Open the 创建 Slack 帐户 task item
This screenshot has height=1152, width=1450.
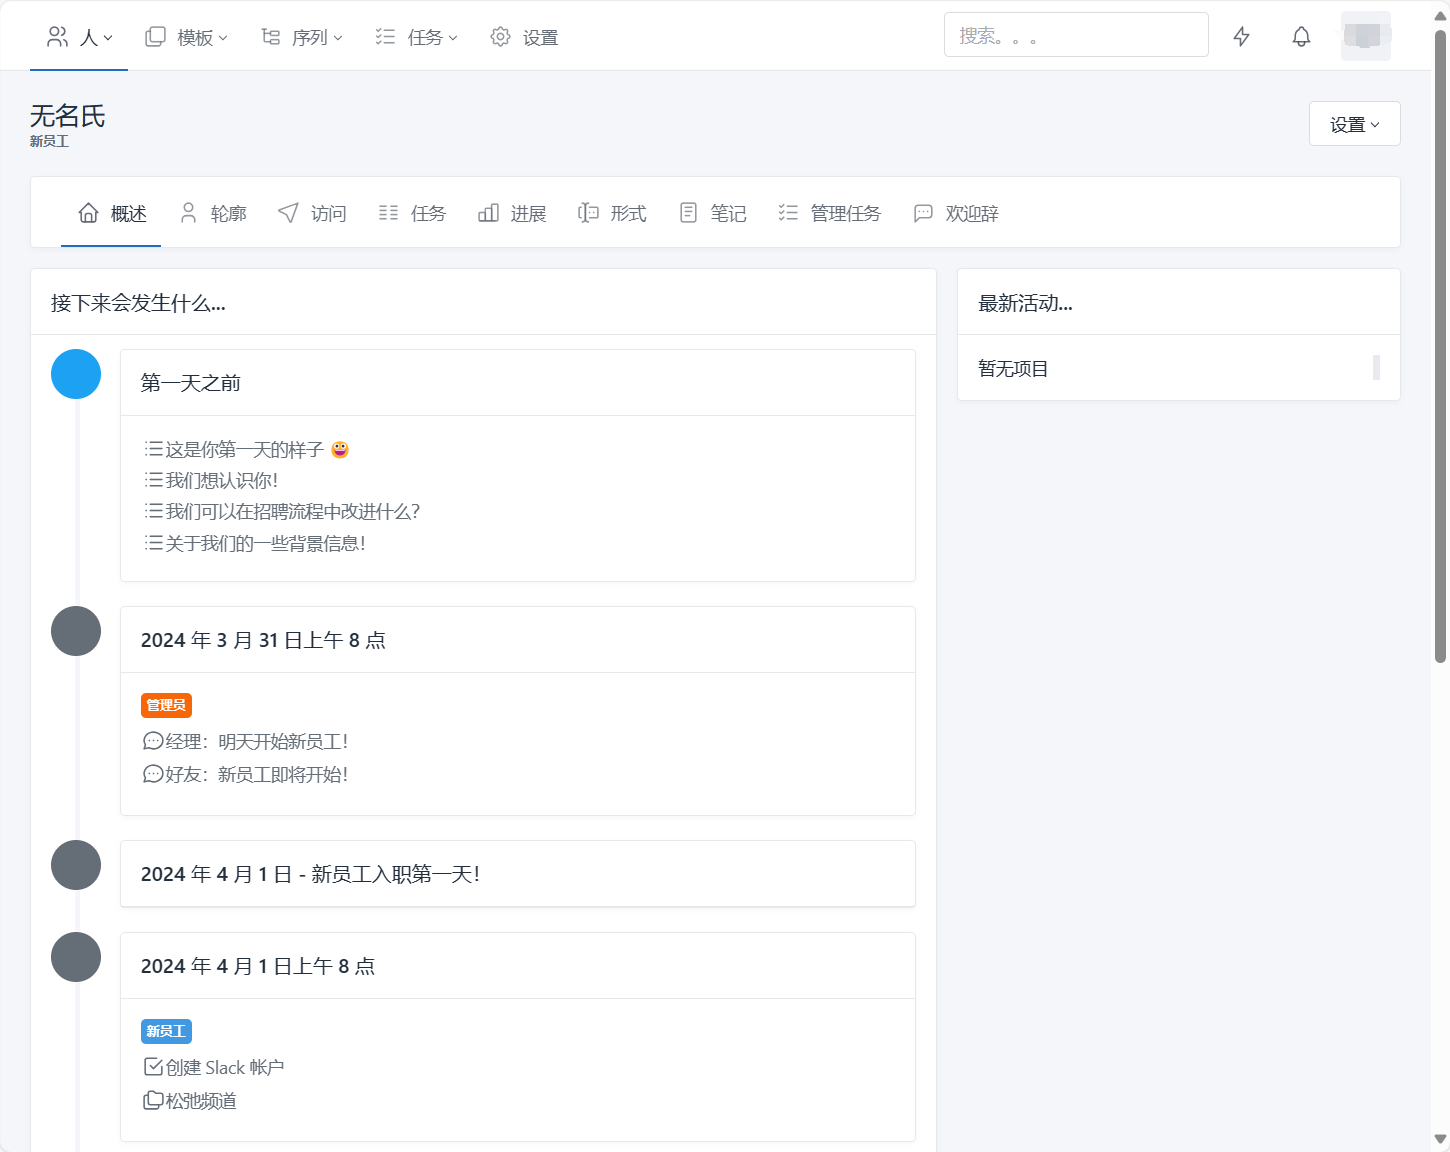[x=224, y=1067]
